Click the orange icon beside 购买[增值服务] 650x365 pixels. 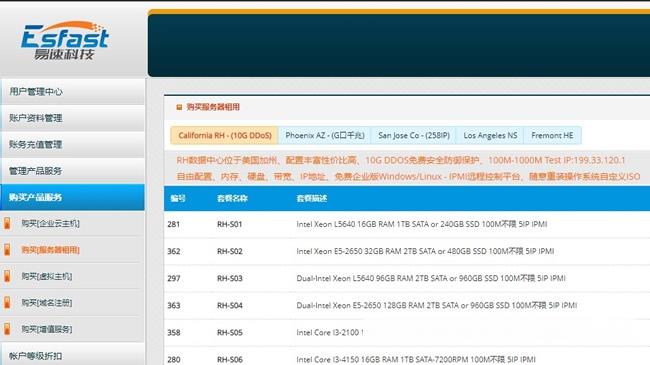7,329
